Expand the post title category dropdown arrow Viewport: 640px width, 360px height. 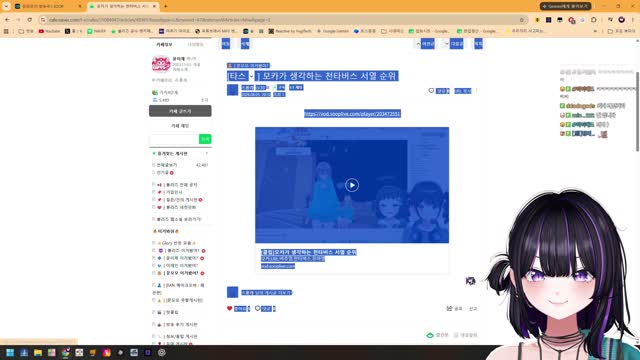(251, 76)
